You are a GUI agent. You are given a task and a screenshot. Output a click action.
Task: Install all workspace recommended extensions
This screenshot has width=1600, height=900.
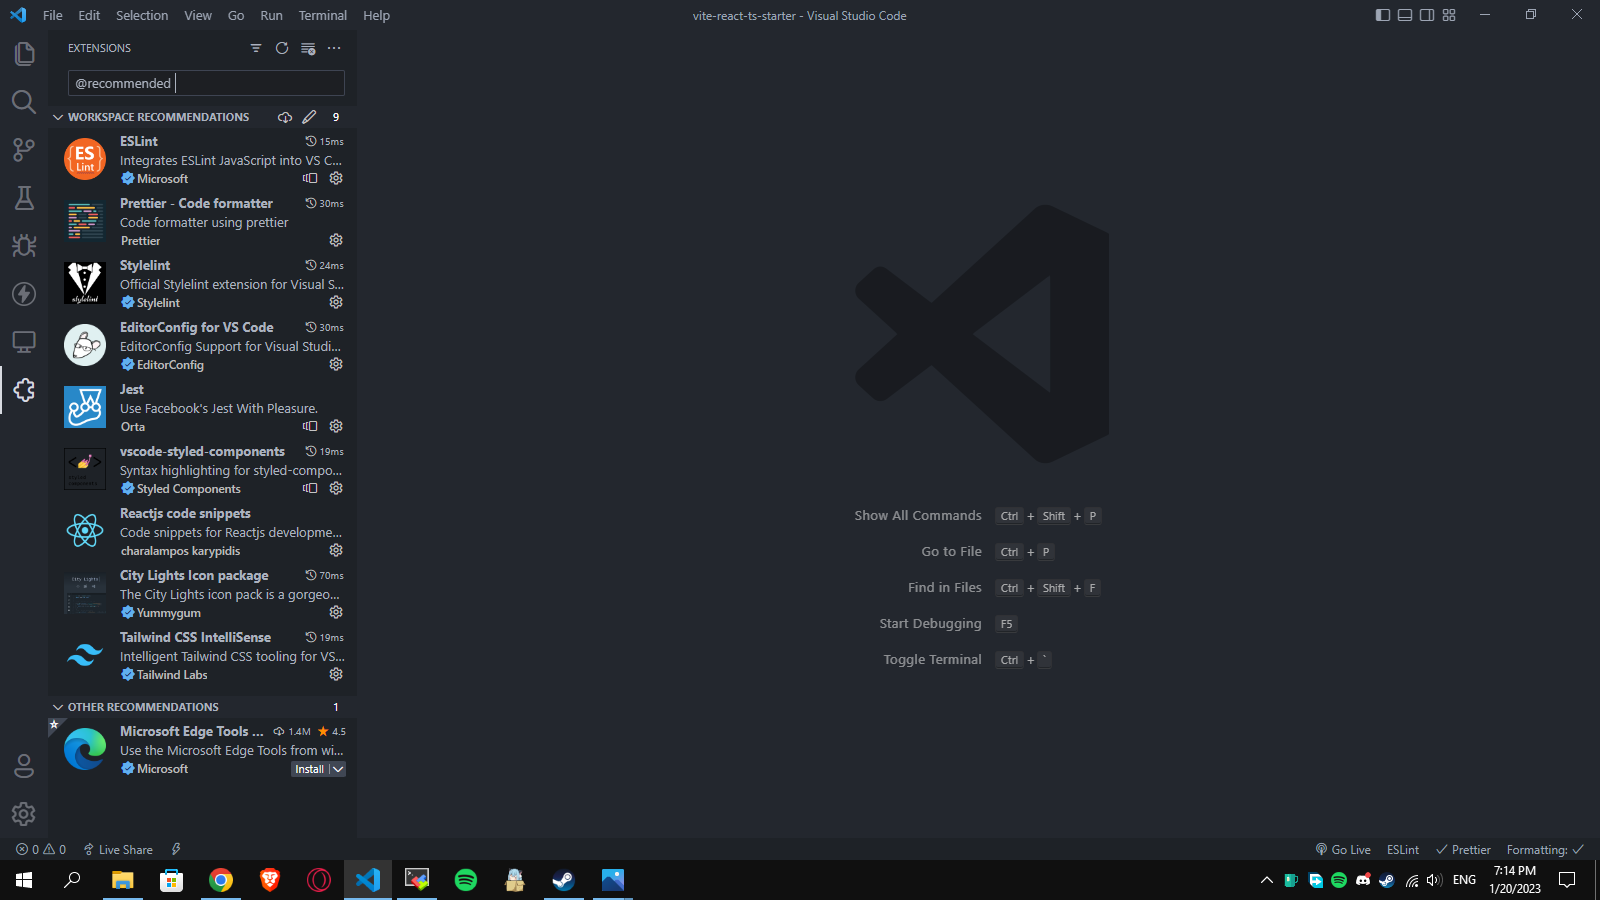tap(285, 117)
